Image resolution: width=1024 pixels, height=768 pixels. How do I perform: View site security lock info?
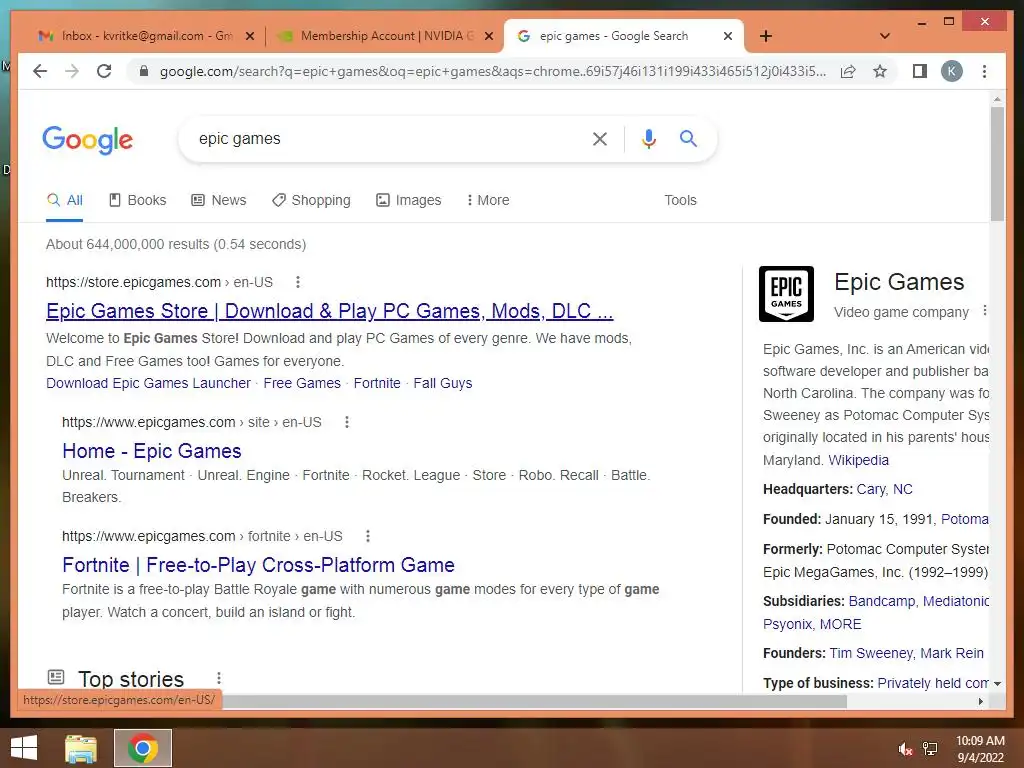(144, 71)
